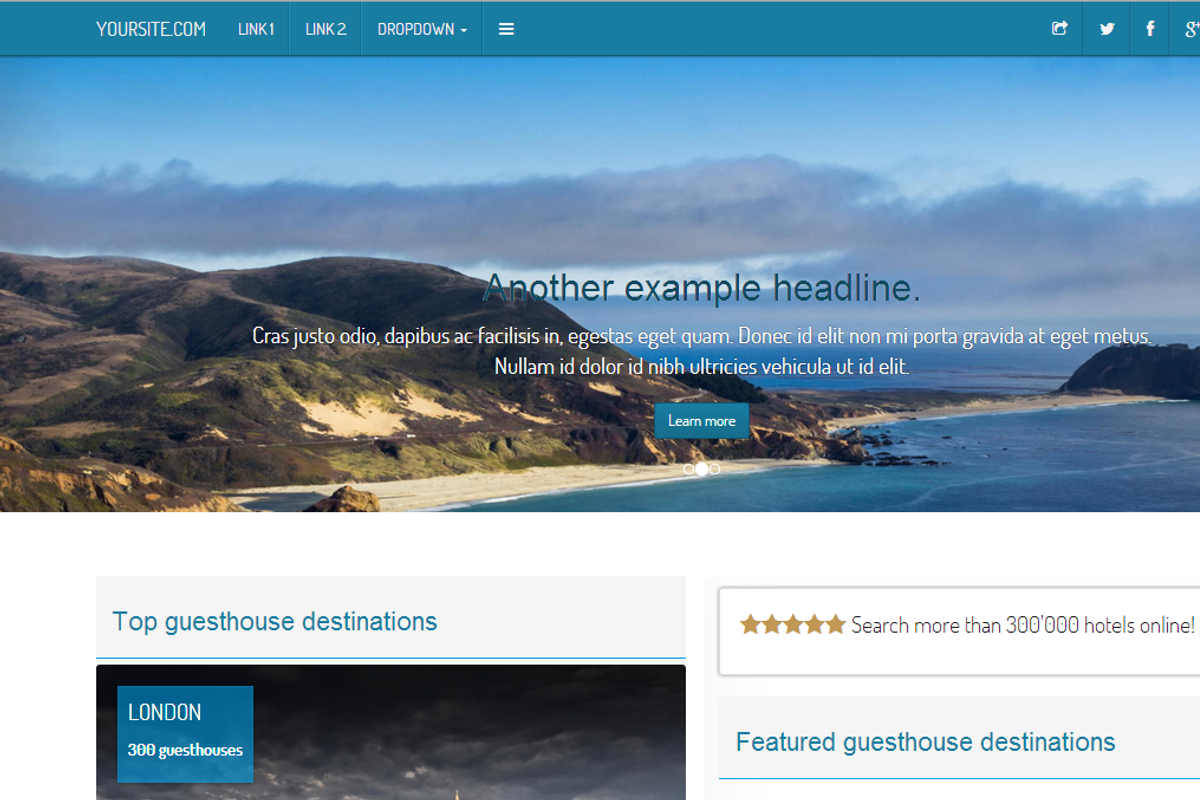1200x800 pixels.
Task: Select the third carousel indicator dot
Action: pos(716,468)
